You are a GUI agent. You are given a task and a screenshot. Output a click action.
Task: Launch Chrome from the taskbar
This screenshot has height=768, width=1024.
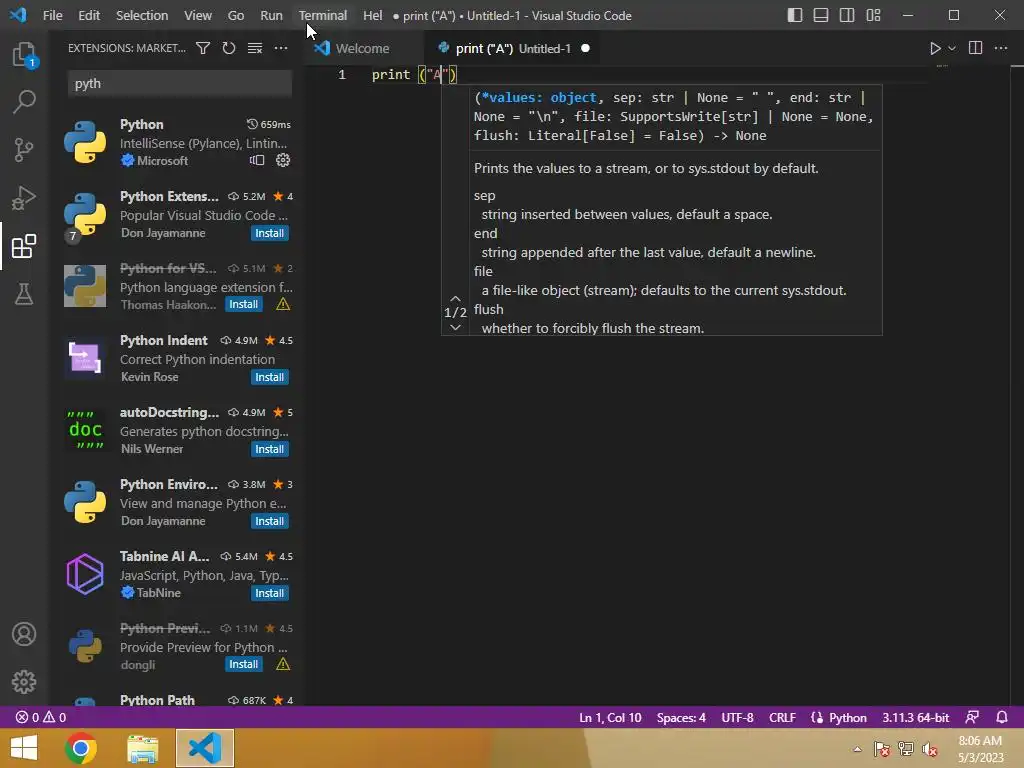click(81, 748)
